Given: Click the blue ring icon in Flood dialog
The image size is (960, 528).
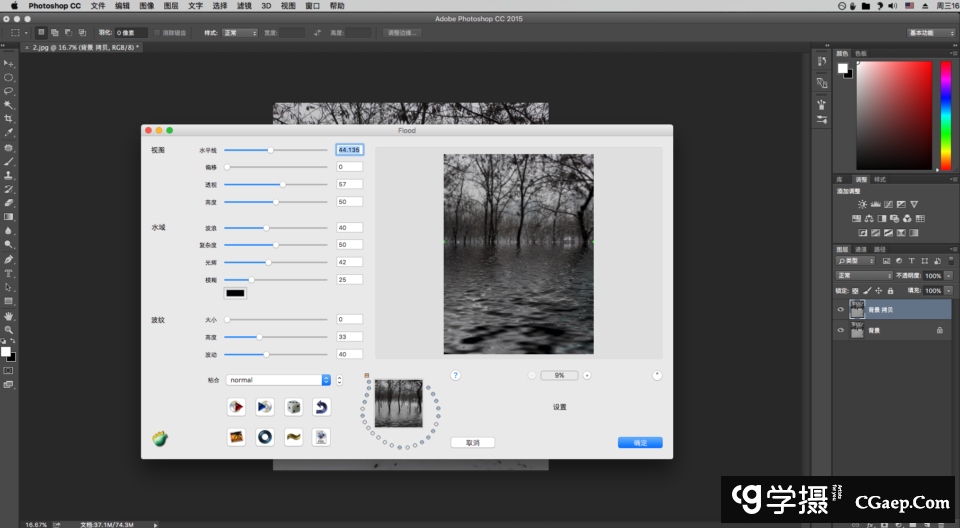Looking at the screenshot, I should (265, 436).
